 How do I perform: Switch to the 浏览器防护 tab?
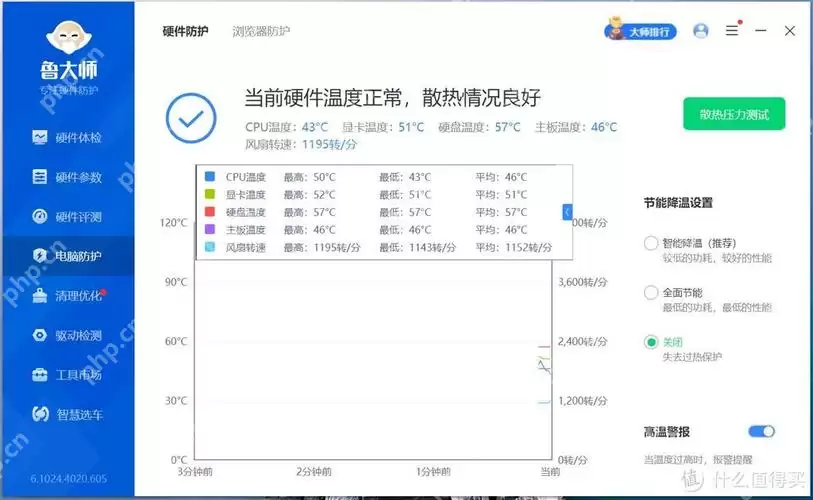coord(261,31)
